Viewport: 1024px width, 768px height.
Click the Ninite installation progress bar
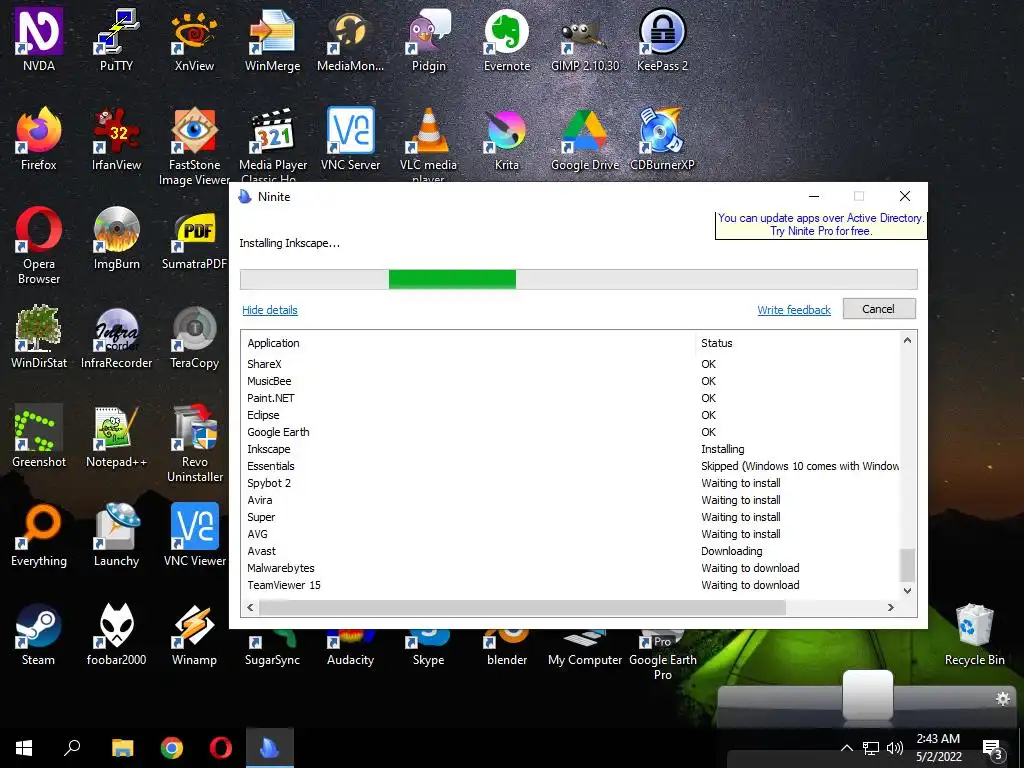tap(579, 279)
